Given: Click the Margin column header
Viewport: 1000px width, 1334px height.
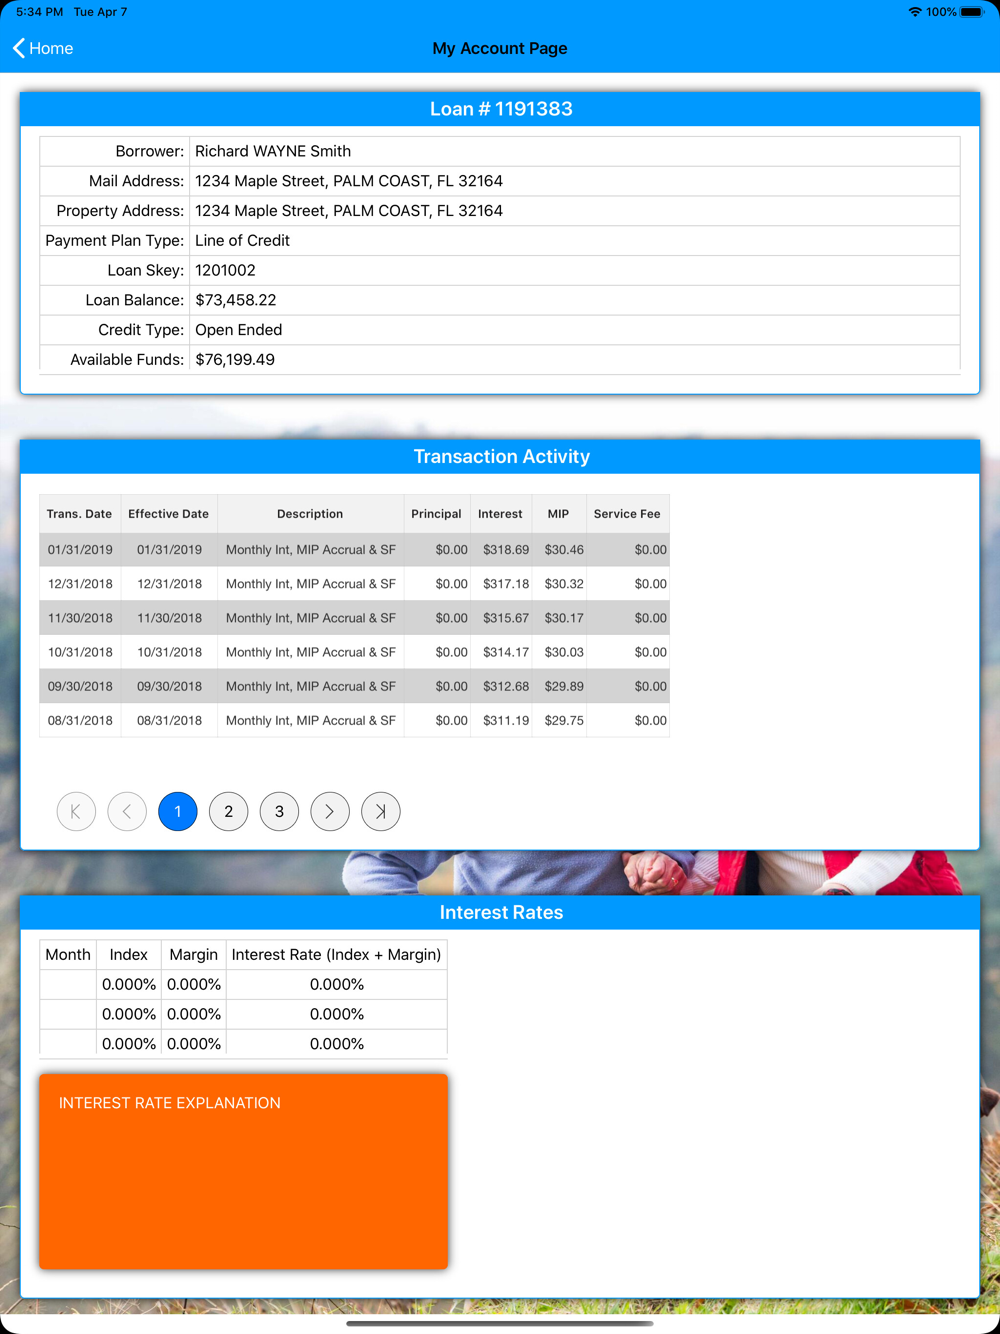Looking at the screenshot, I should 194,955.
